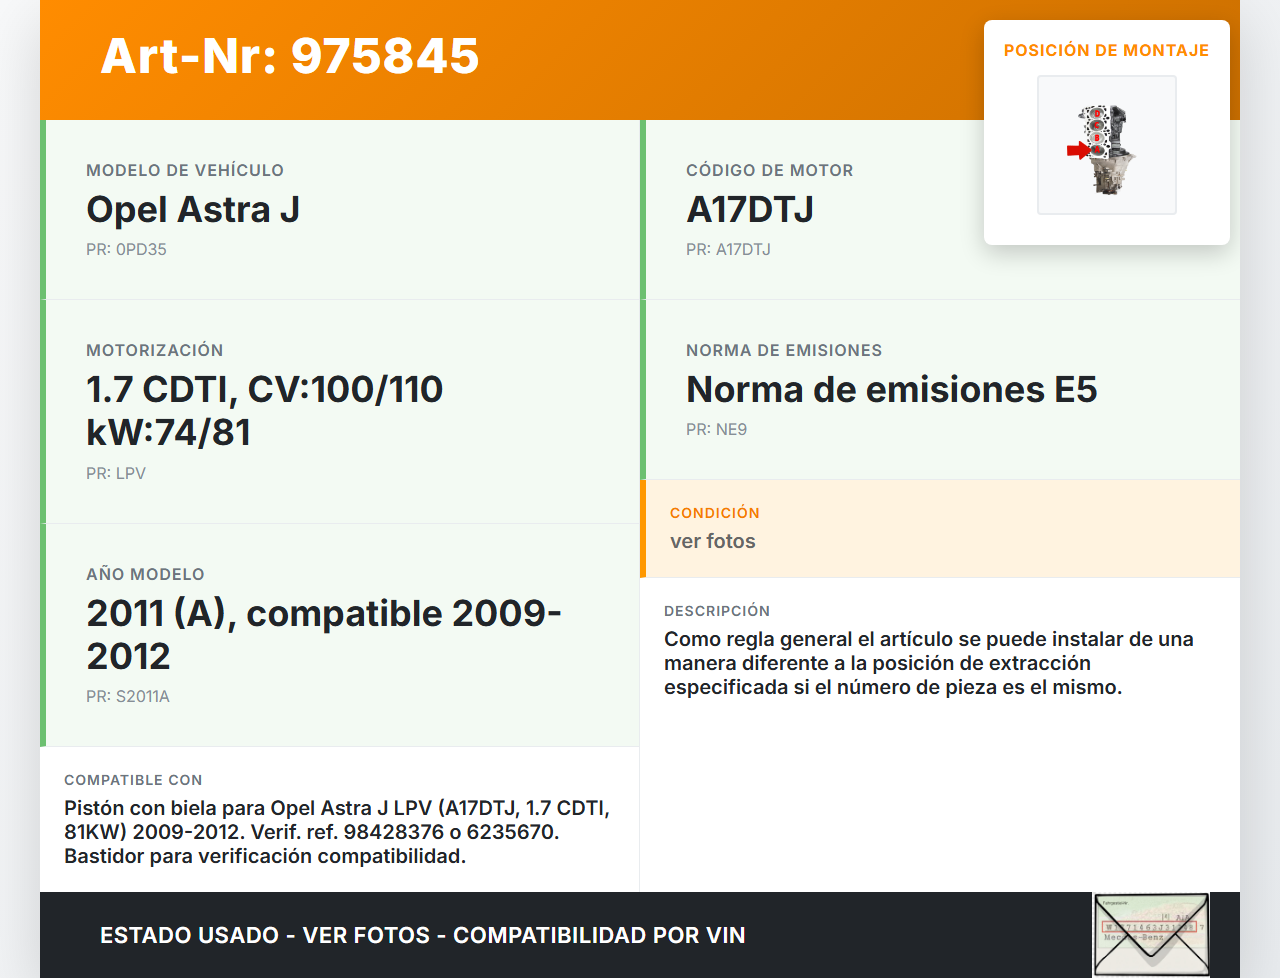Click the PR: NE9 code
Viewport: 1280px width, 978px height.
point(716,430)
